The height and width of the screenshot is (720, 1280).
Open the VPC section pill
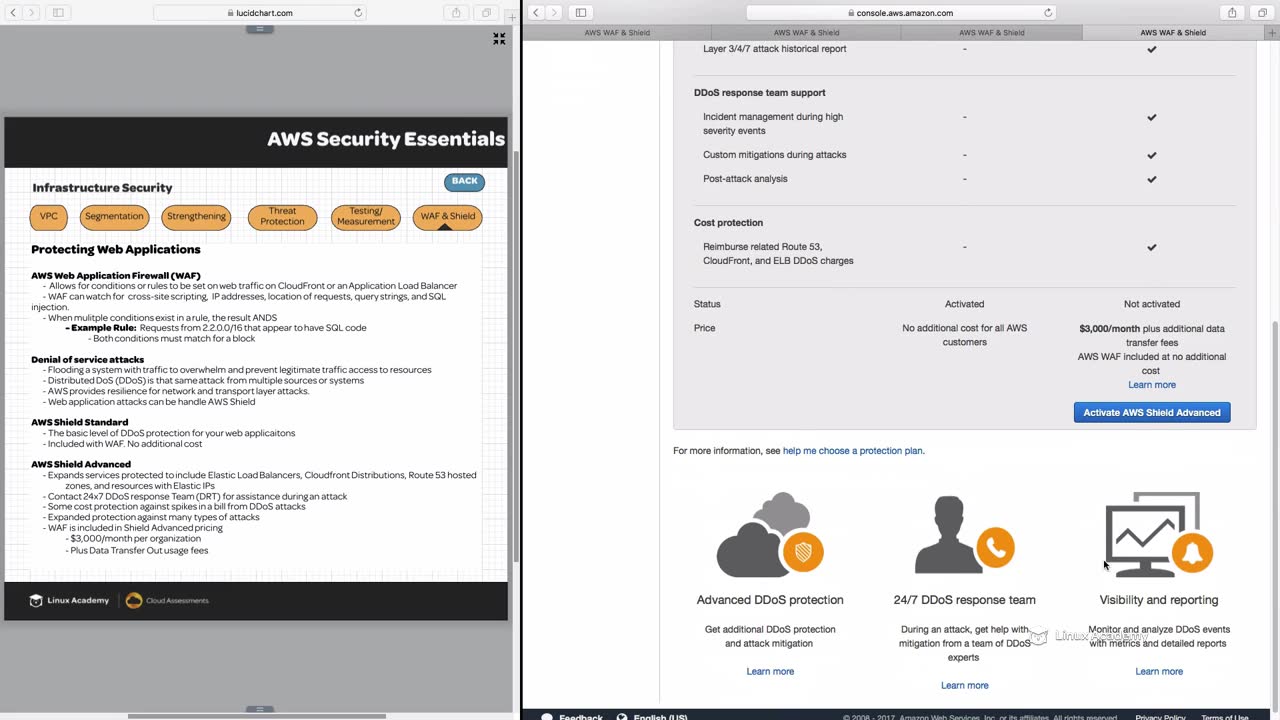(49, 216)
